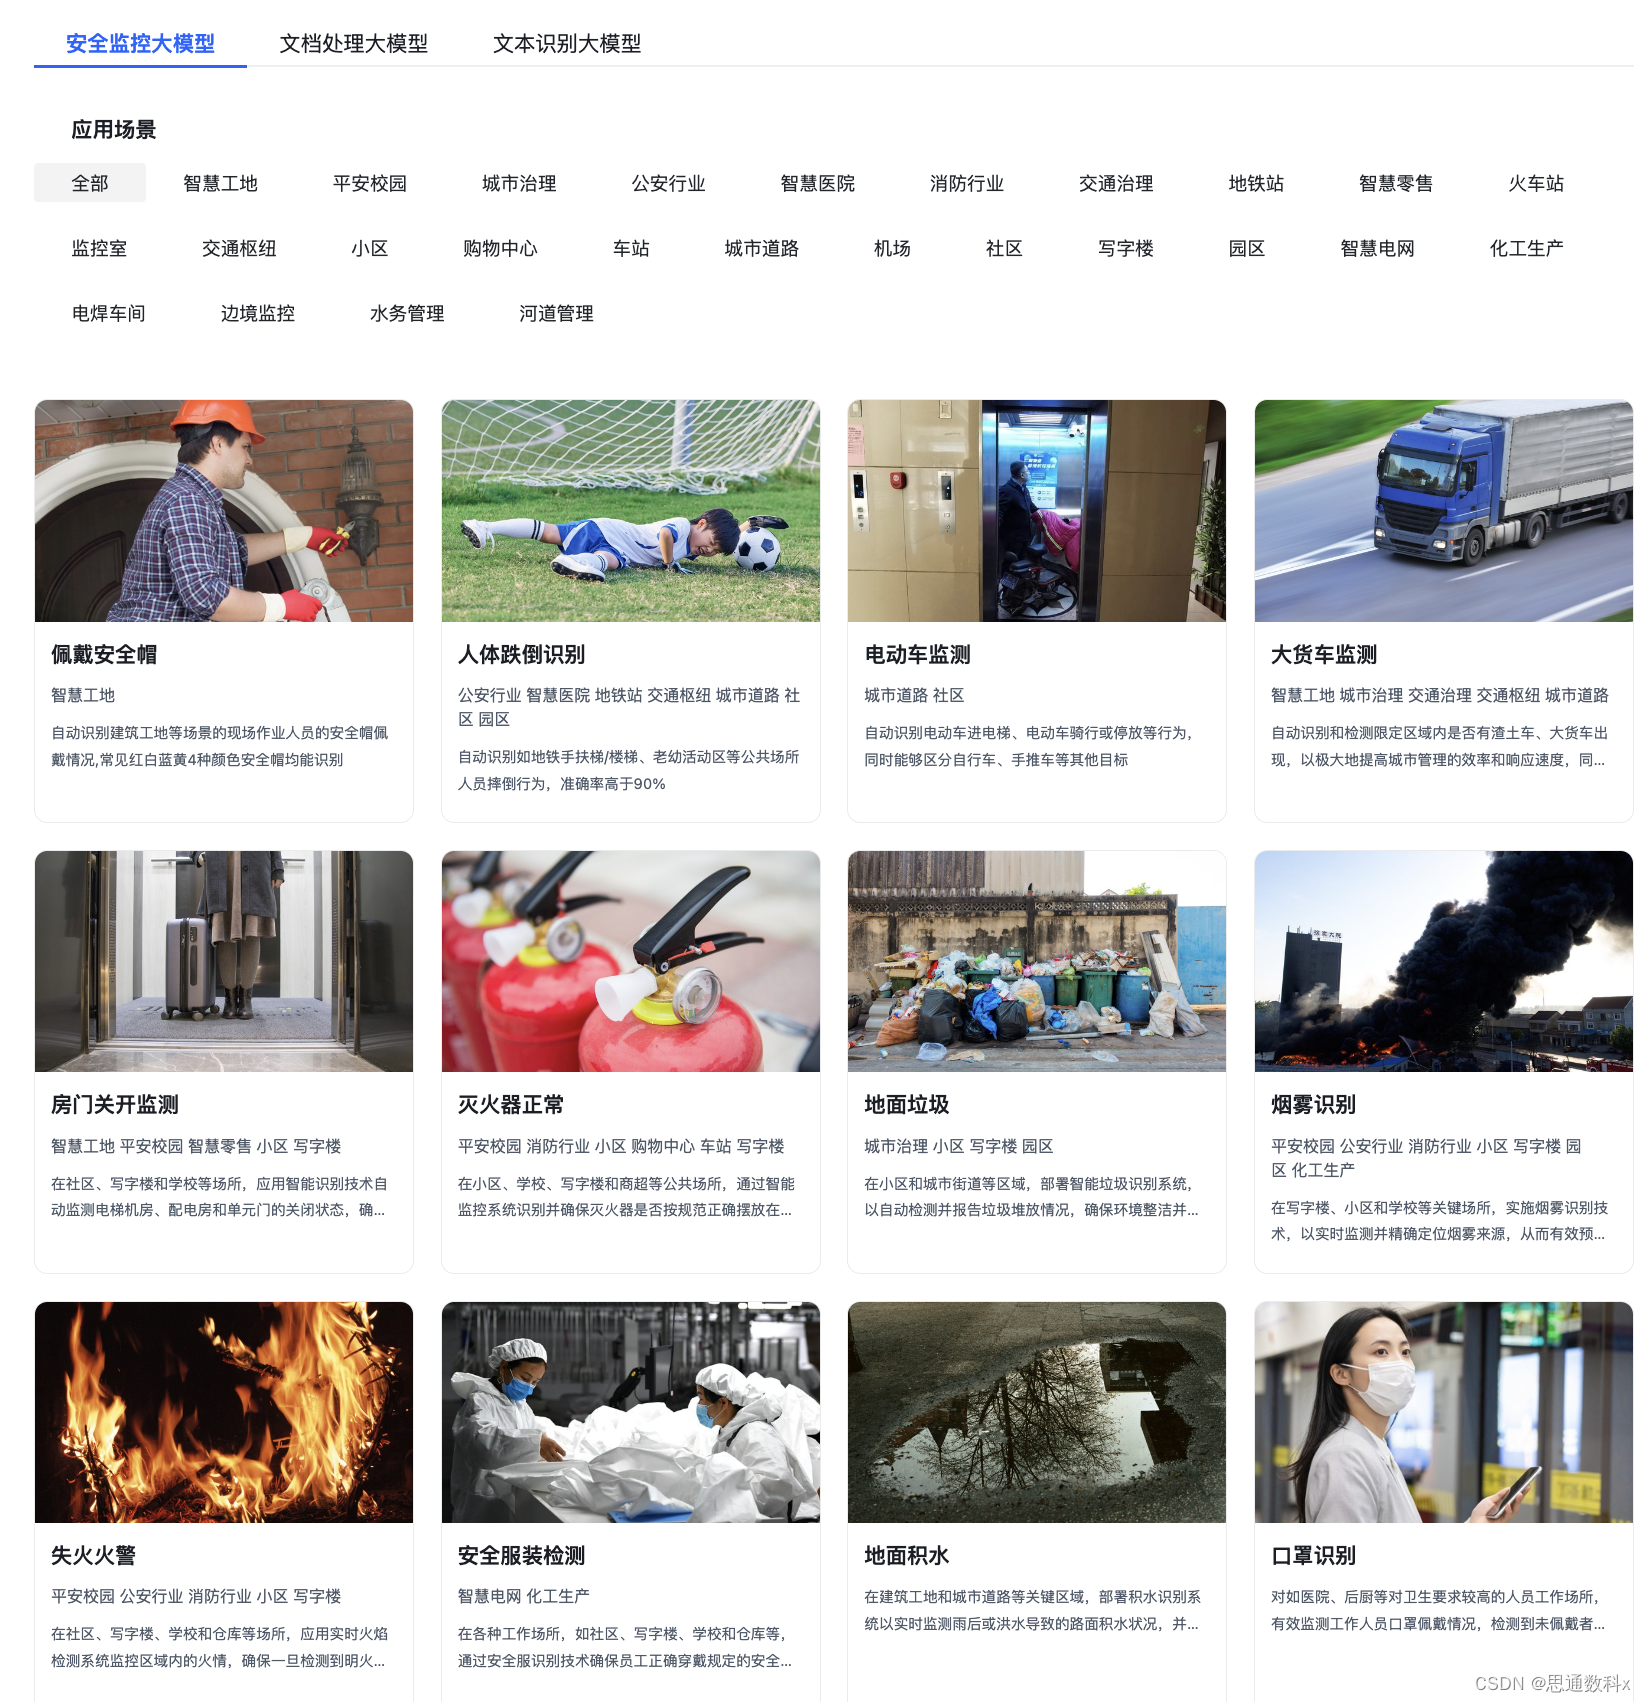The image size is (1646, 1702).
Task: Open the 文档处理大模型 tab
Action: click(x=354, y=43)
